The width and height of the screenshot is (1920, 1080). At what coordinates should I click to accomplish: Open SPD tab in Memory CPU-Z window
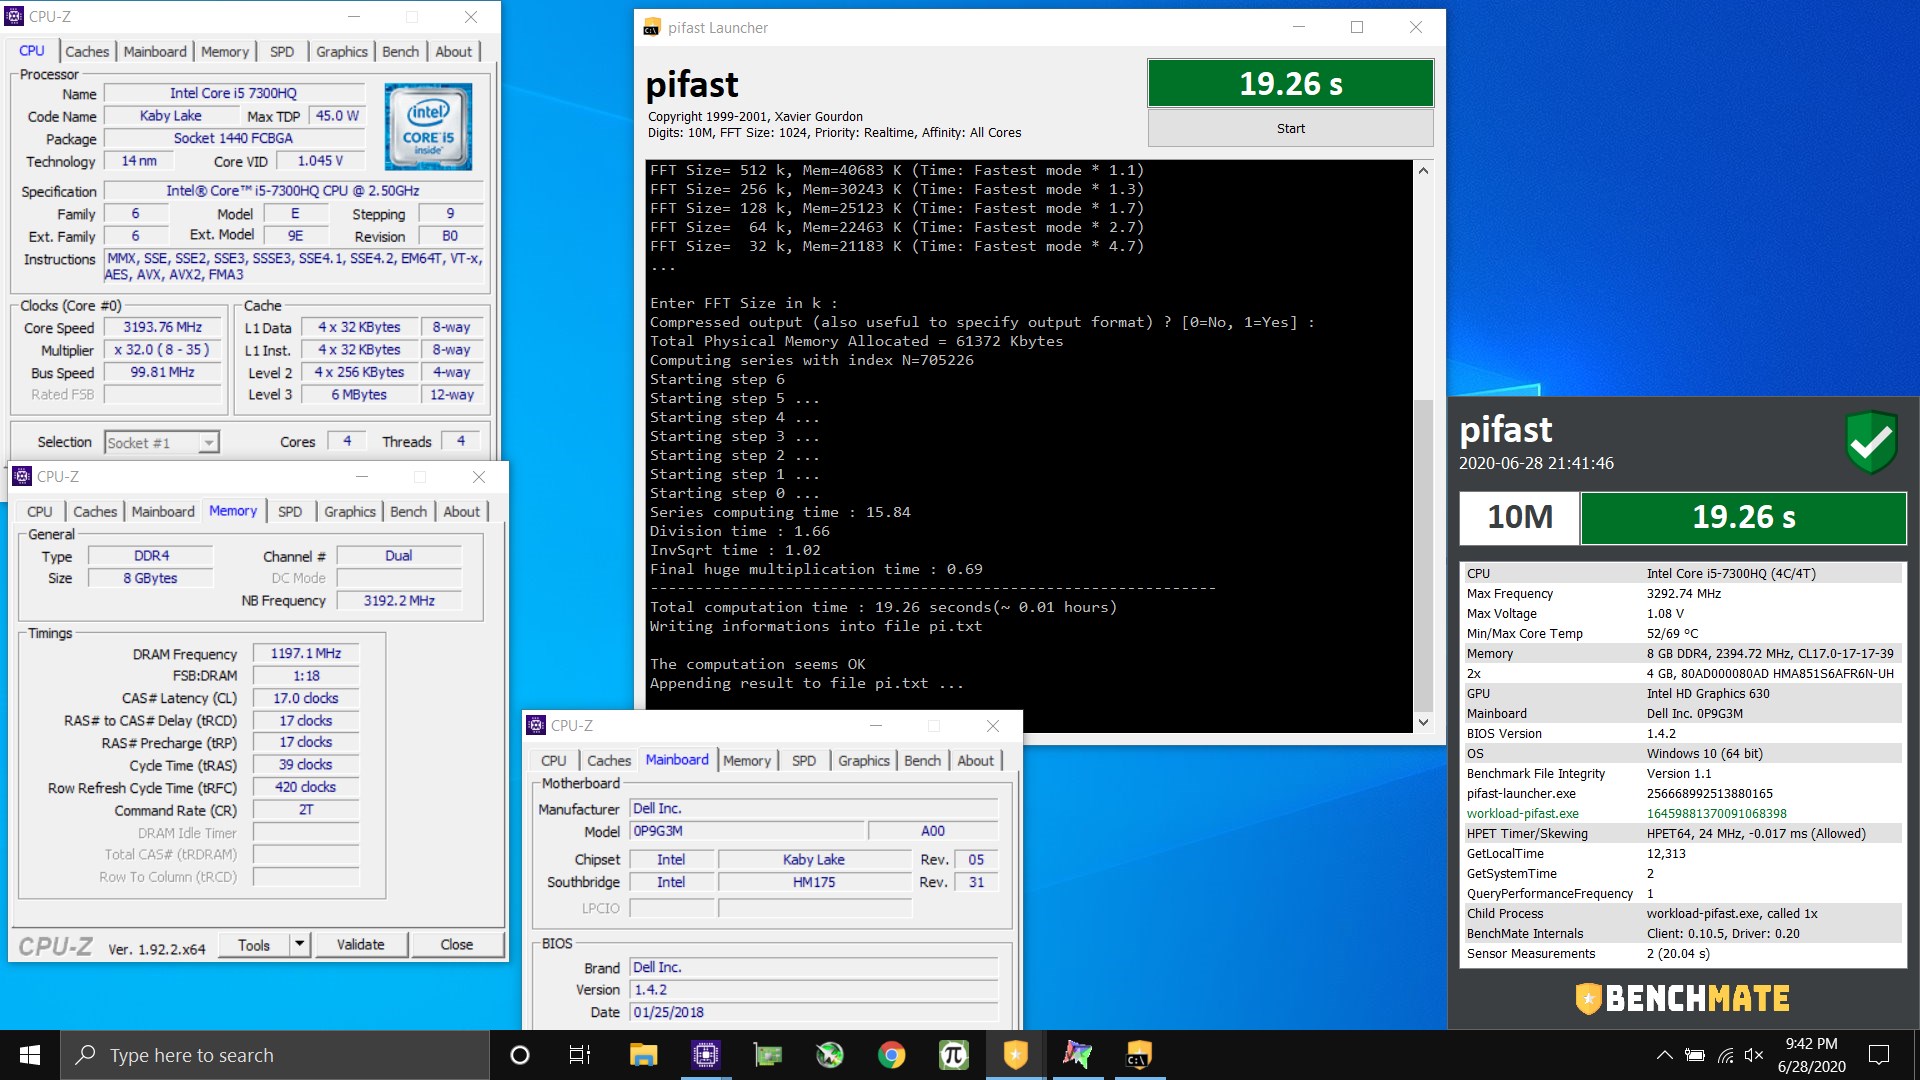290,511
